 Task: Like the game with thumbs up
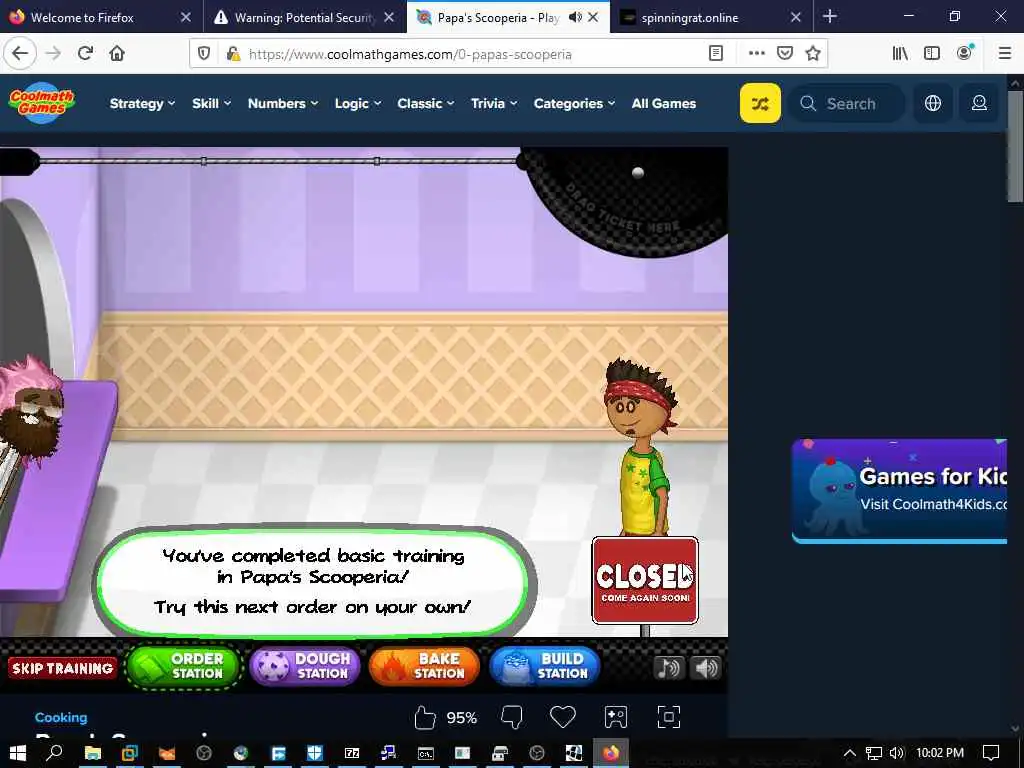pyautogui.click(x=425, y=718)
